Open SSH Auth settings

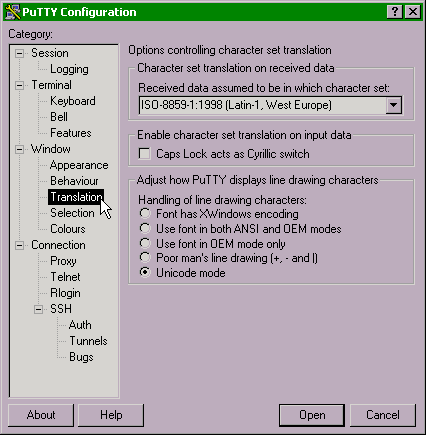pyautogui.click(x=80, y=325)
